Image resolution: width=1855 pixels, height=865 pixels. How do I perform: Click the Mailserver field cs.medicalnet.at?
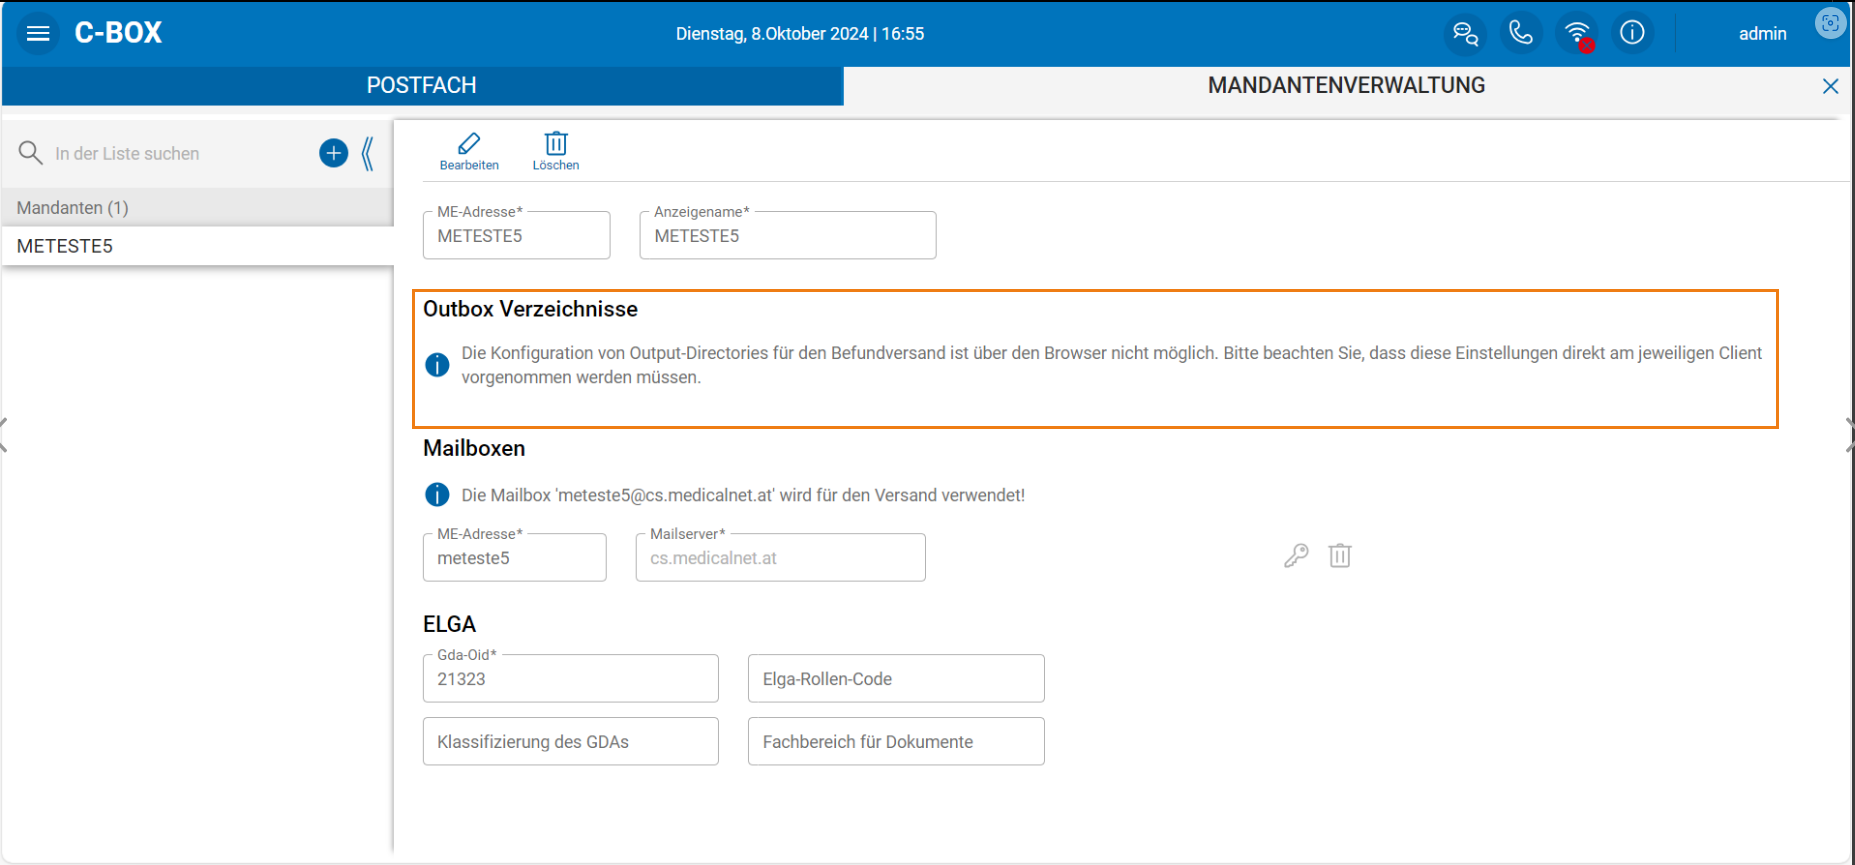pos(781,557)
